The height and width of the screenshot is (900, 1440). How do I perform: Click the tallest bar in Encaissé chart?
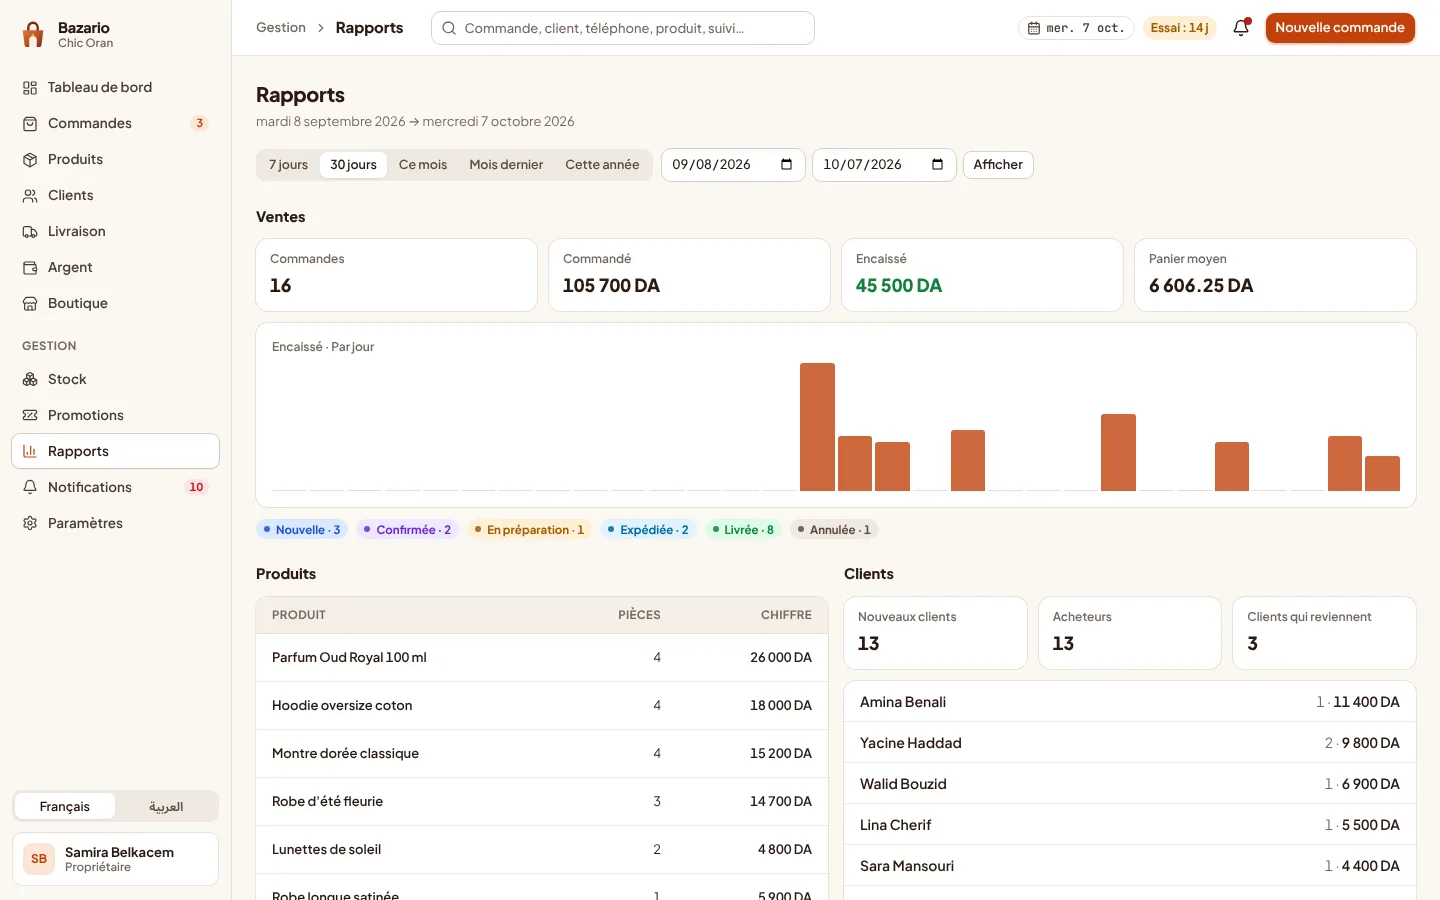pos(817,427)
